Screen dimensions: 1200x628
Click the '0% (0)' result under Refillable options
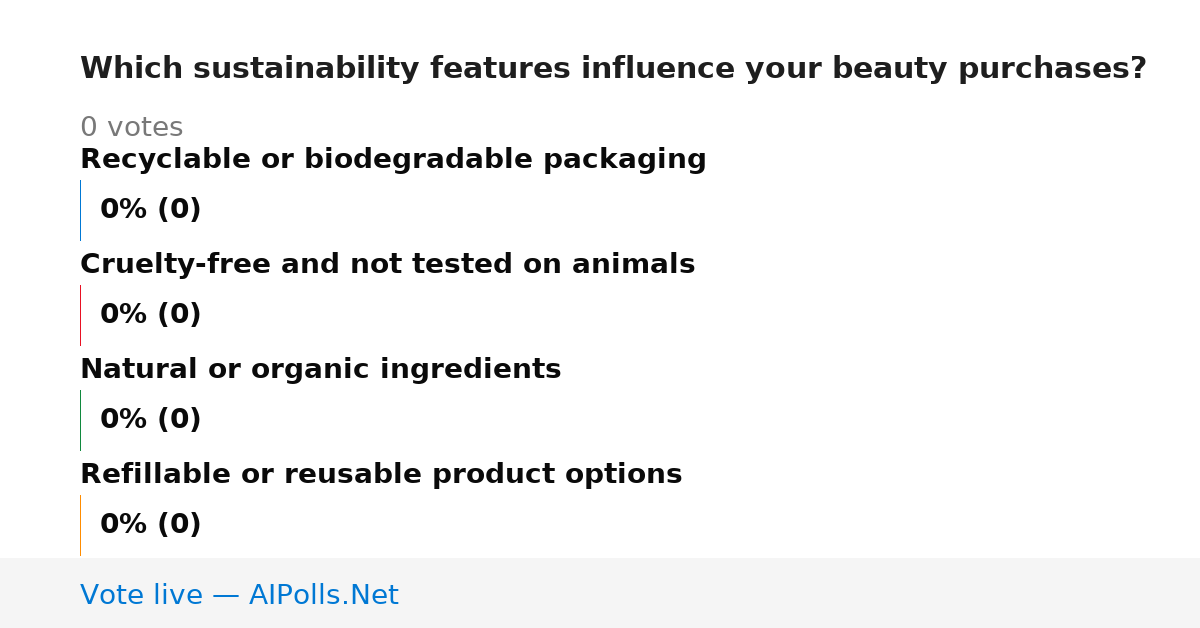coord(150,525)
